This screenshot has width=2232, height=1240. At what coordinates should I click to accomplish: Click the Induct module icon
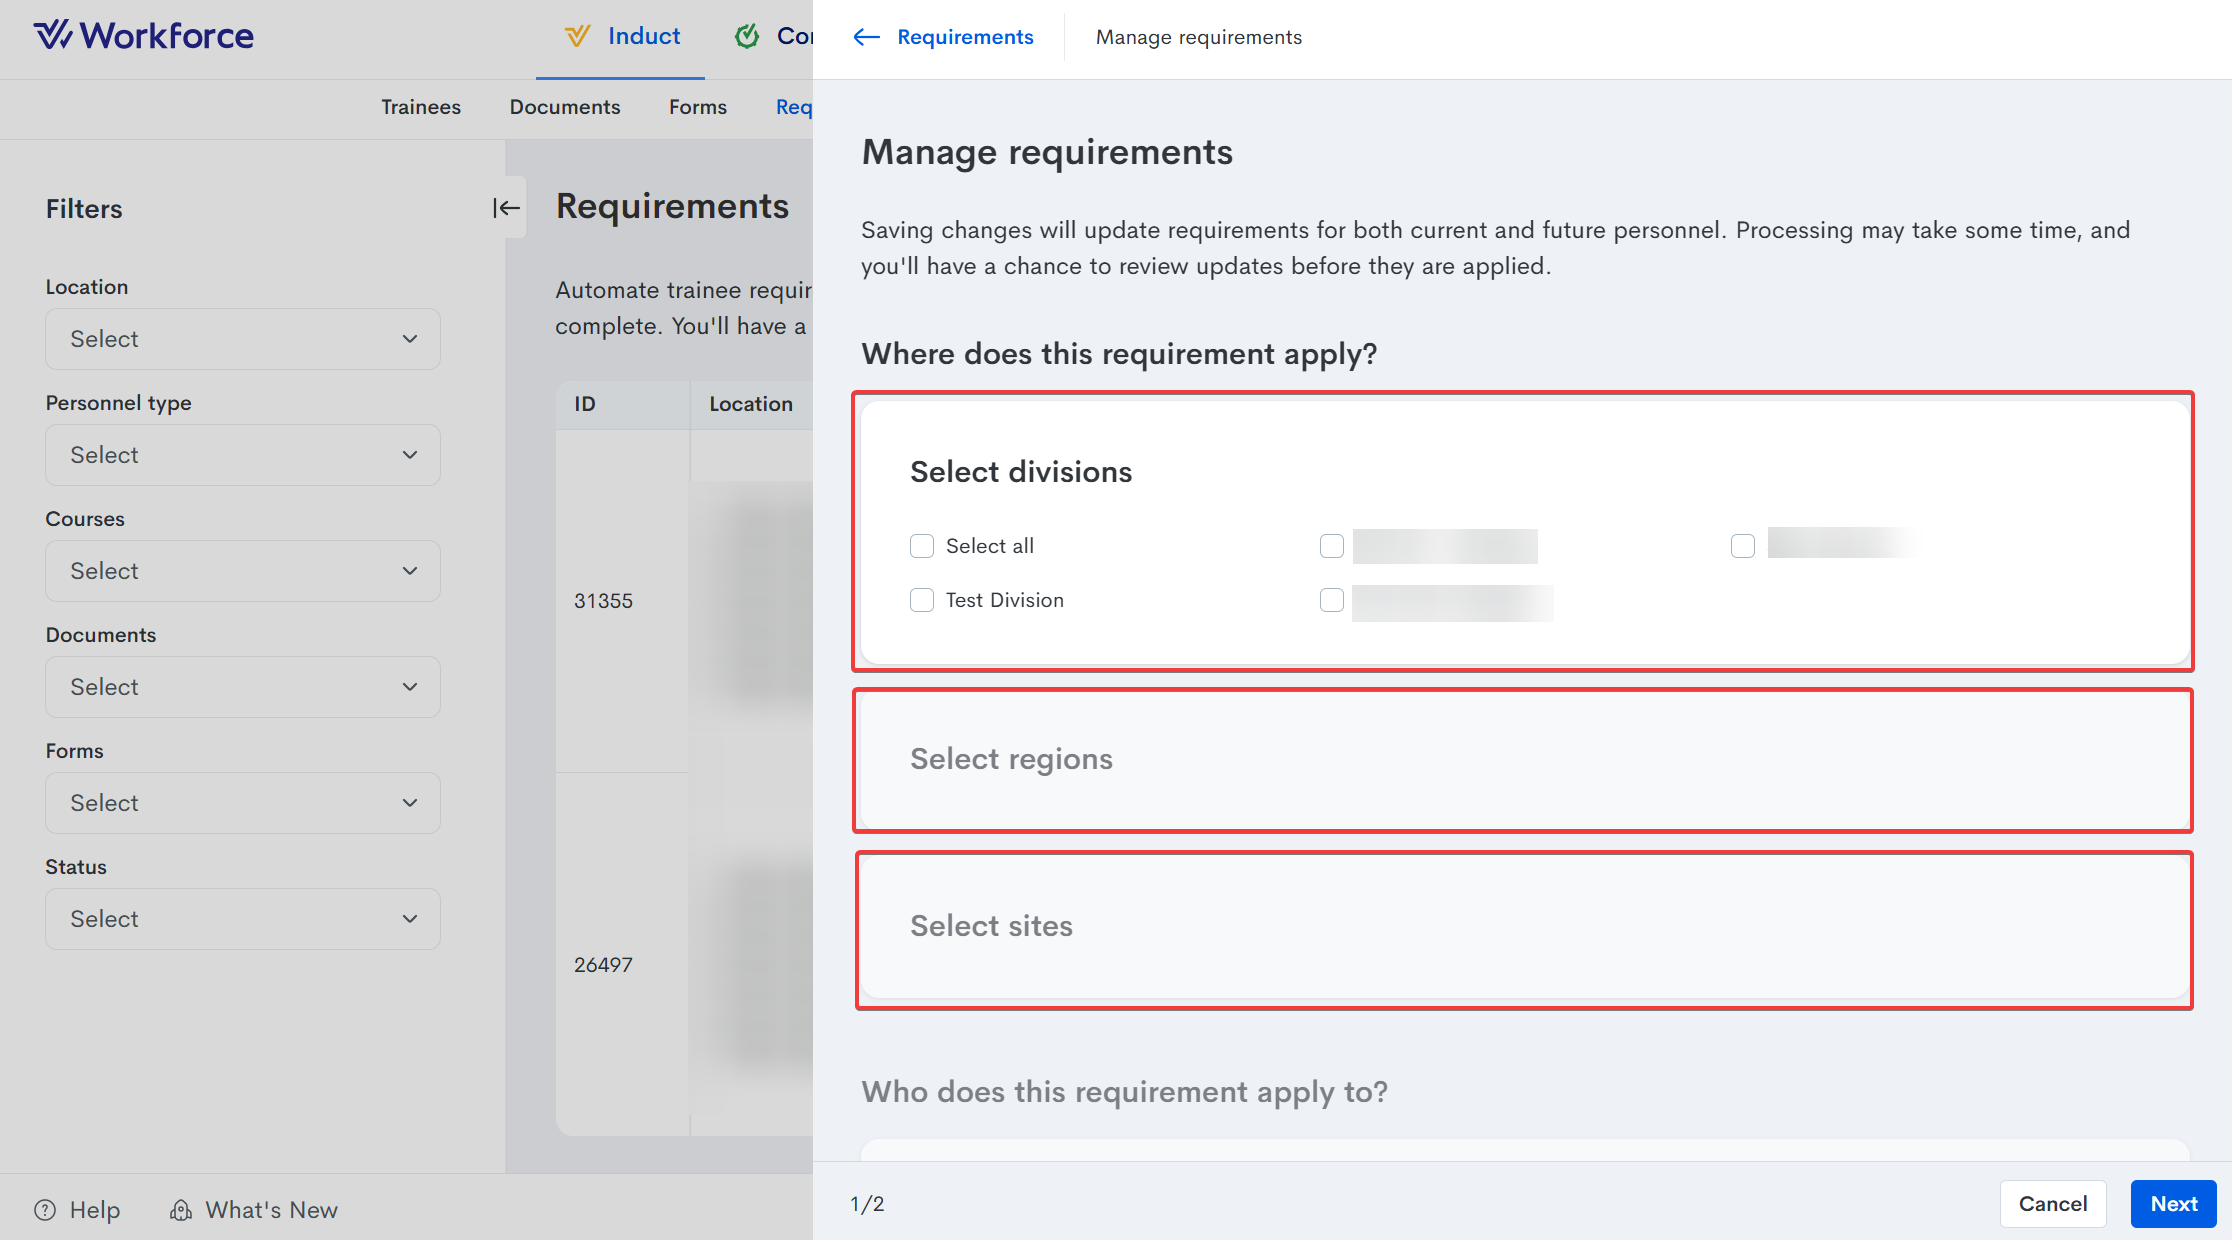click(x=577, y=37)
